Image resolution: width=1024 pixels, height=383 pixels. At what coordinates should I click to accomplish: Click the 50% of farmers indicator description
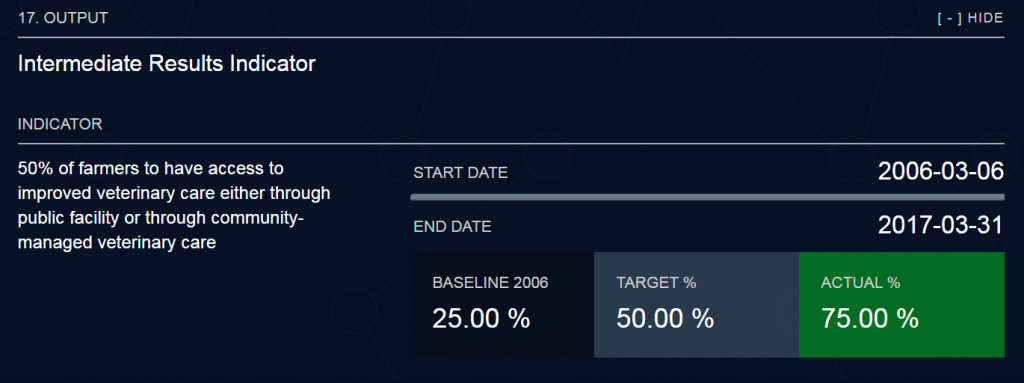pos(174,206)
